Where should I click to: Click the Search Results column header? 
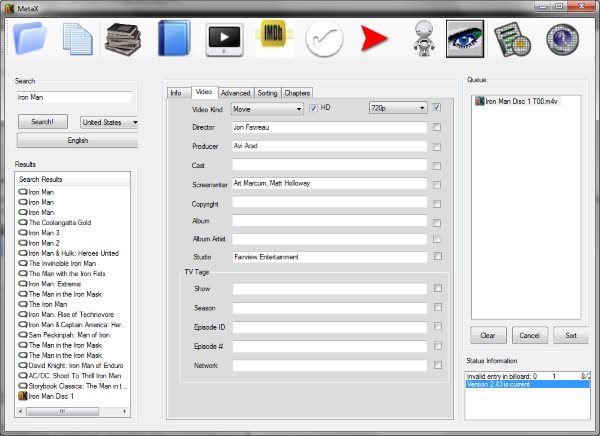pos(73,179)
